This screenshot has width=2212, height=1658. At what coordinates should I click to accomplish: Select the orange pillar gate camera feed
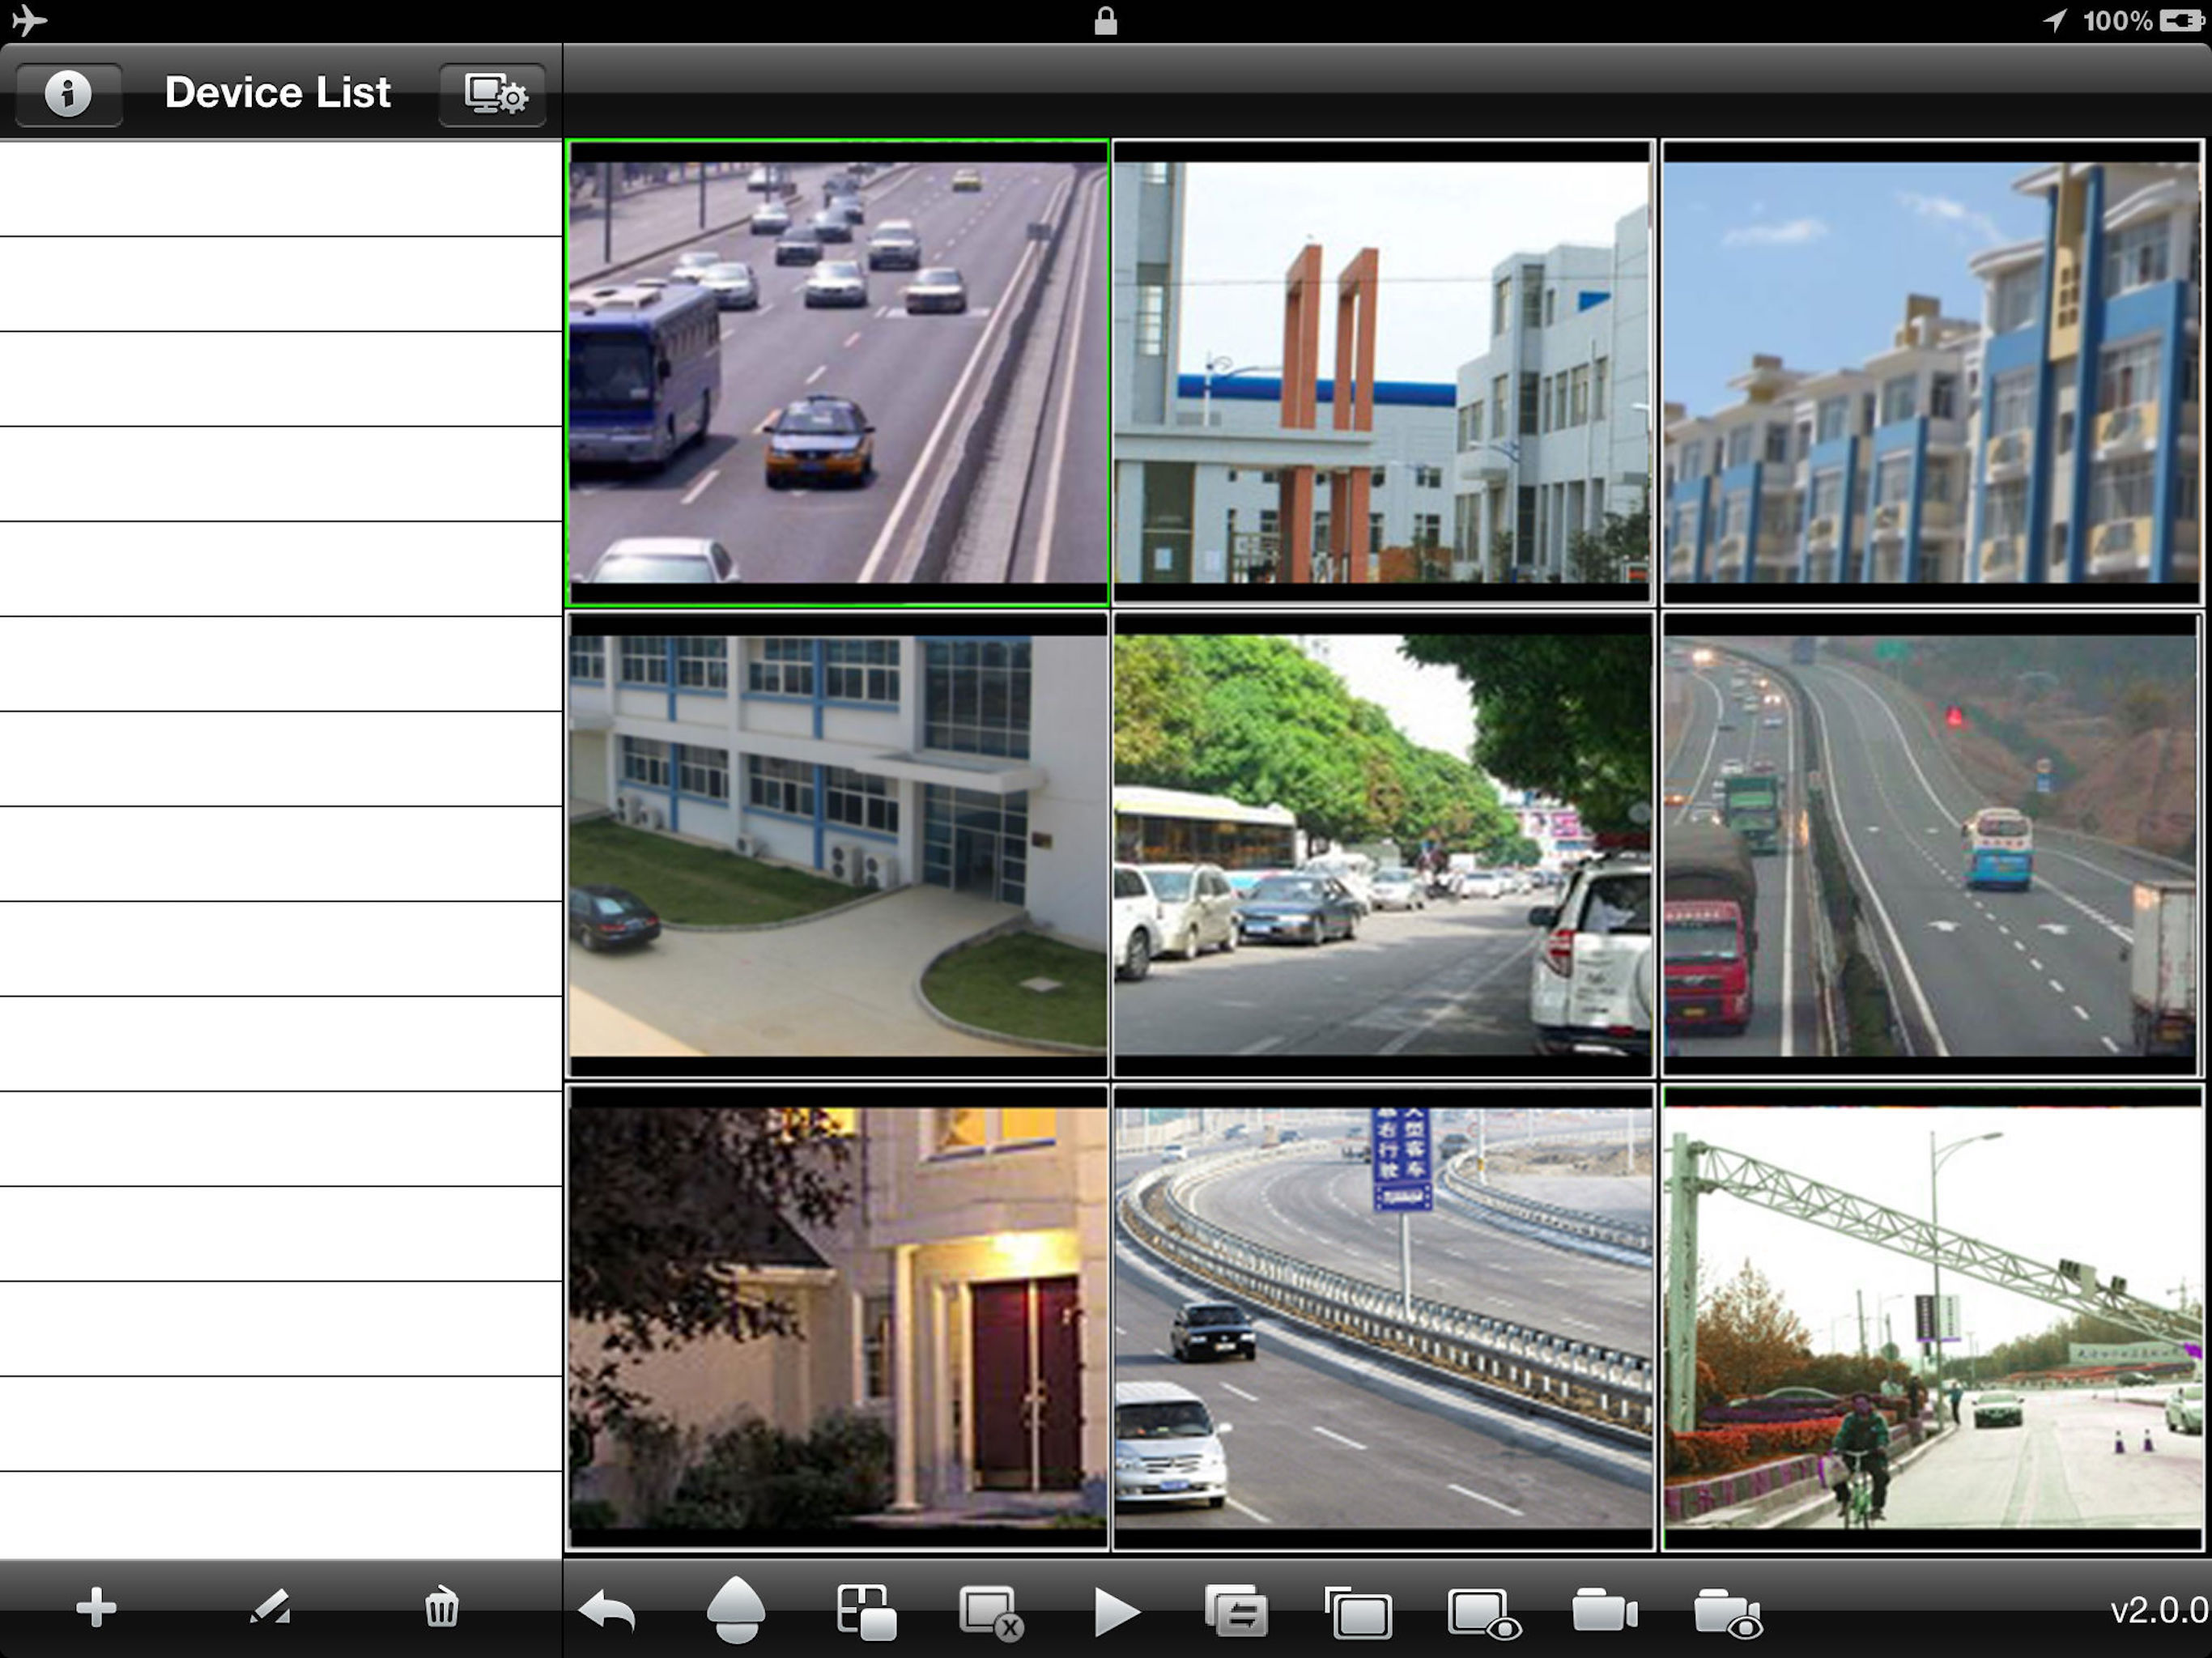pyautogui.click(x=1382, y=372)
